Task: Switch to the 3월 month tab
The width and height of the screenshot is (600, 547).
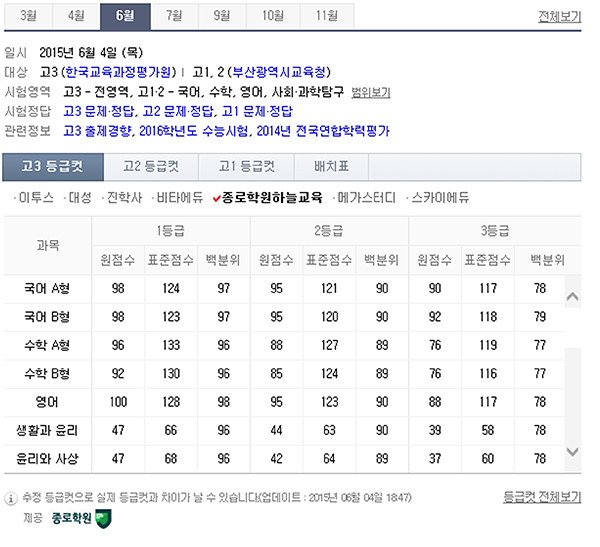Action: pos(30,15)
